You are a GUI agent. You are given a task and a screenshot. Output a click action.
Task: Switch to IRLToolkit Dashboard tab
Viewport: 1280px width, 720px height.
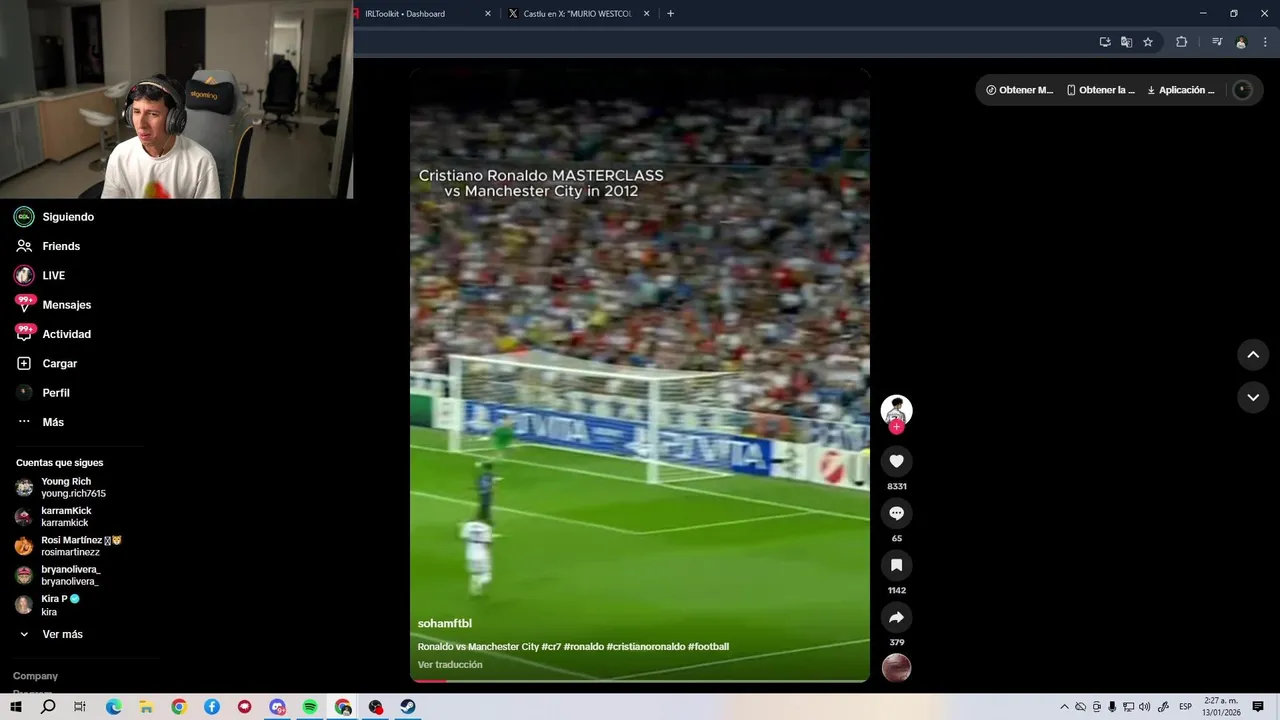click(418, 14)
